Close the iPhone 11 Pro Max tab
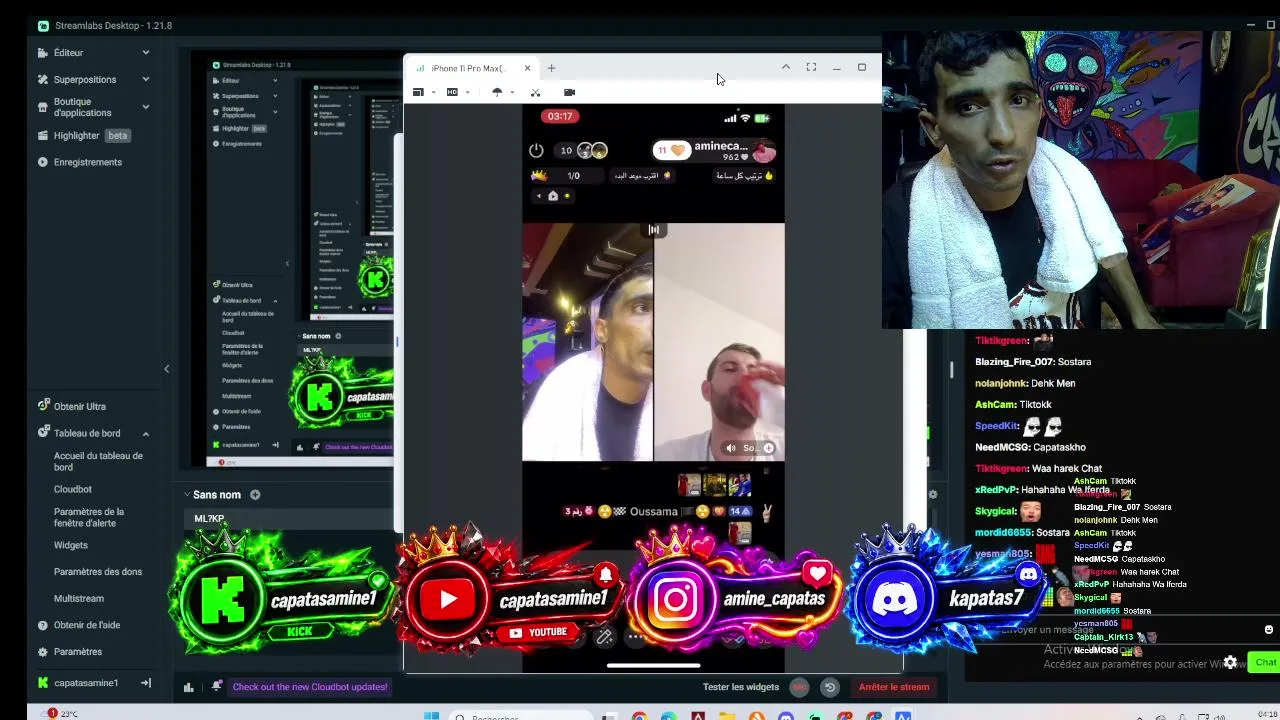Viewport: 1280px width, 720px height. click(x=527, y=68)
